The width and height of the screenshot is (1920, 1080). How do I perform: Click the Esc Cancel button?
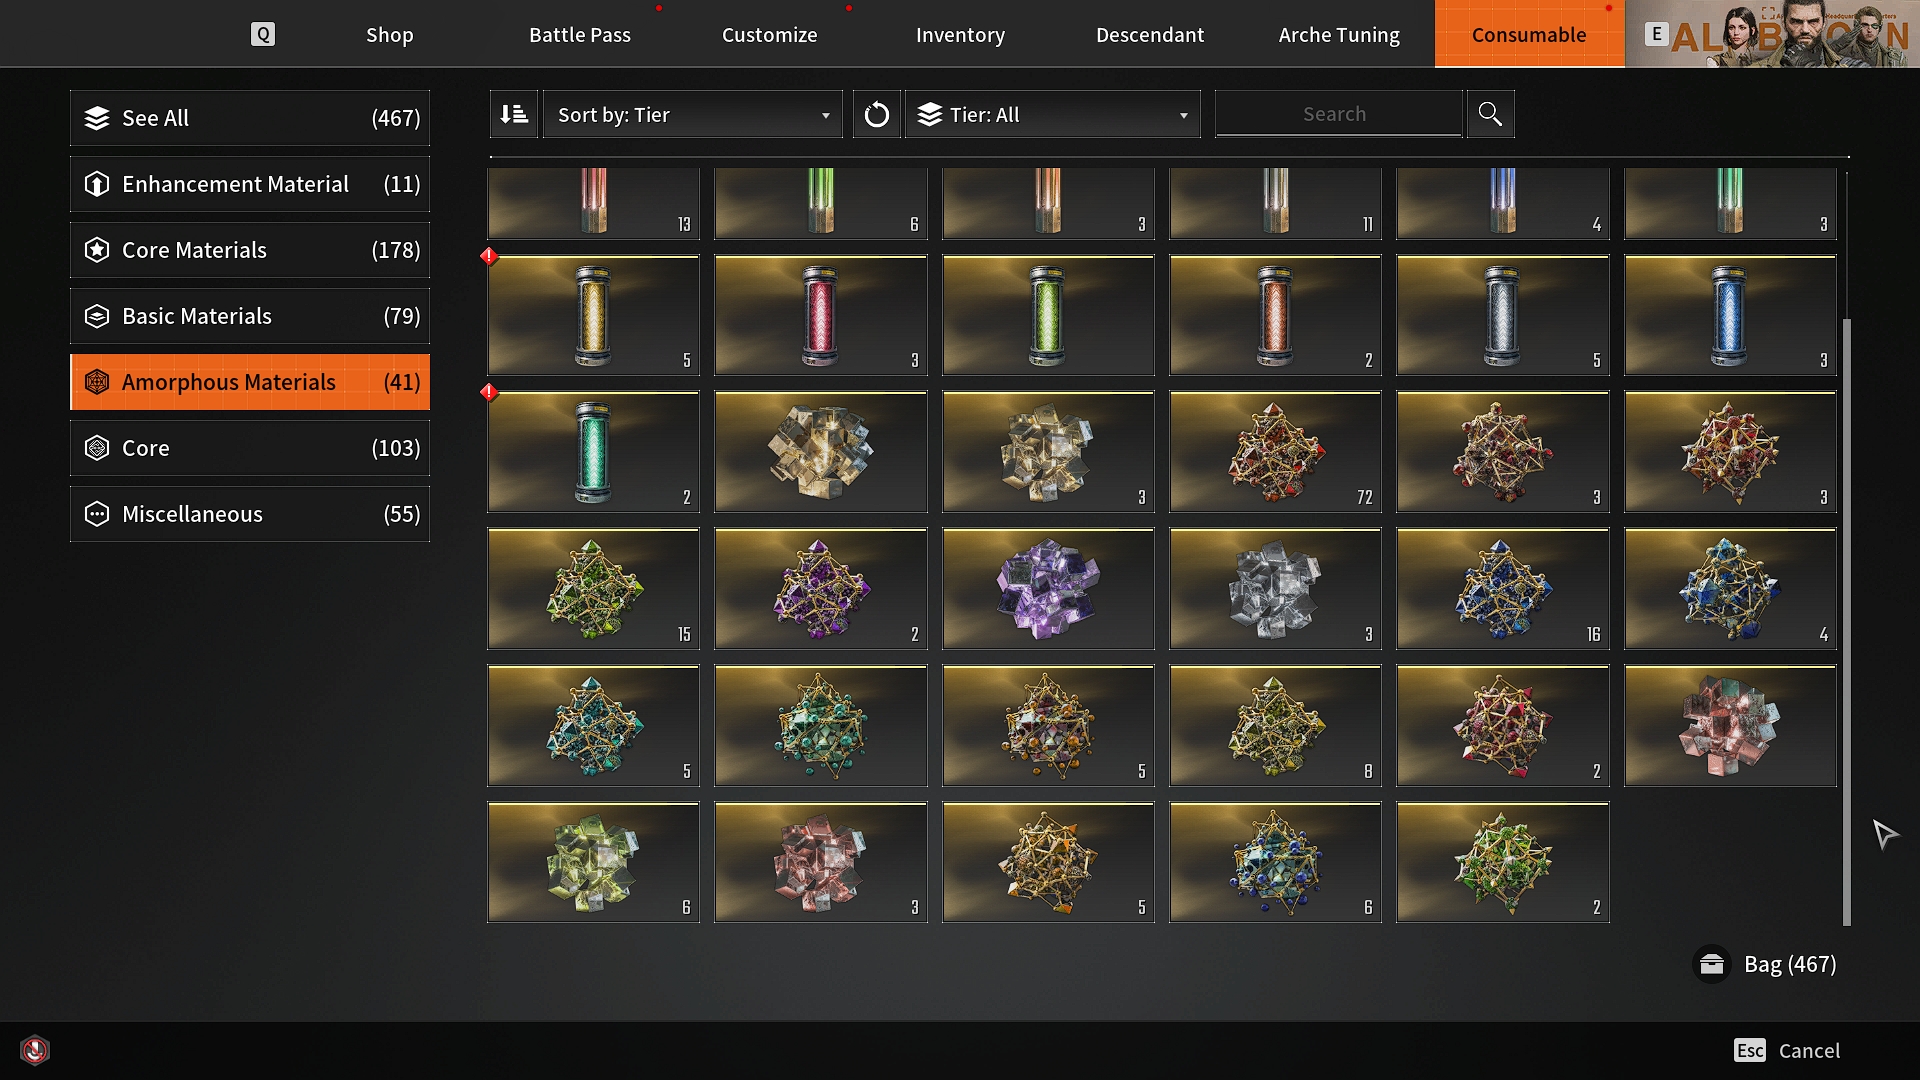pos(1787,1050)
